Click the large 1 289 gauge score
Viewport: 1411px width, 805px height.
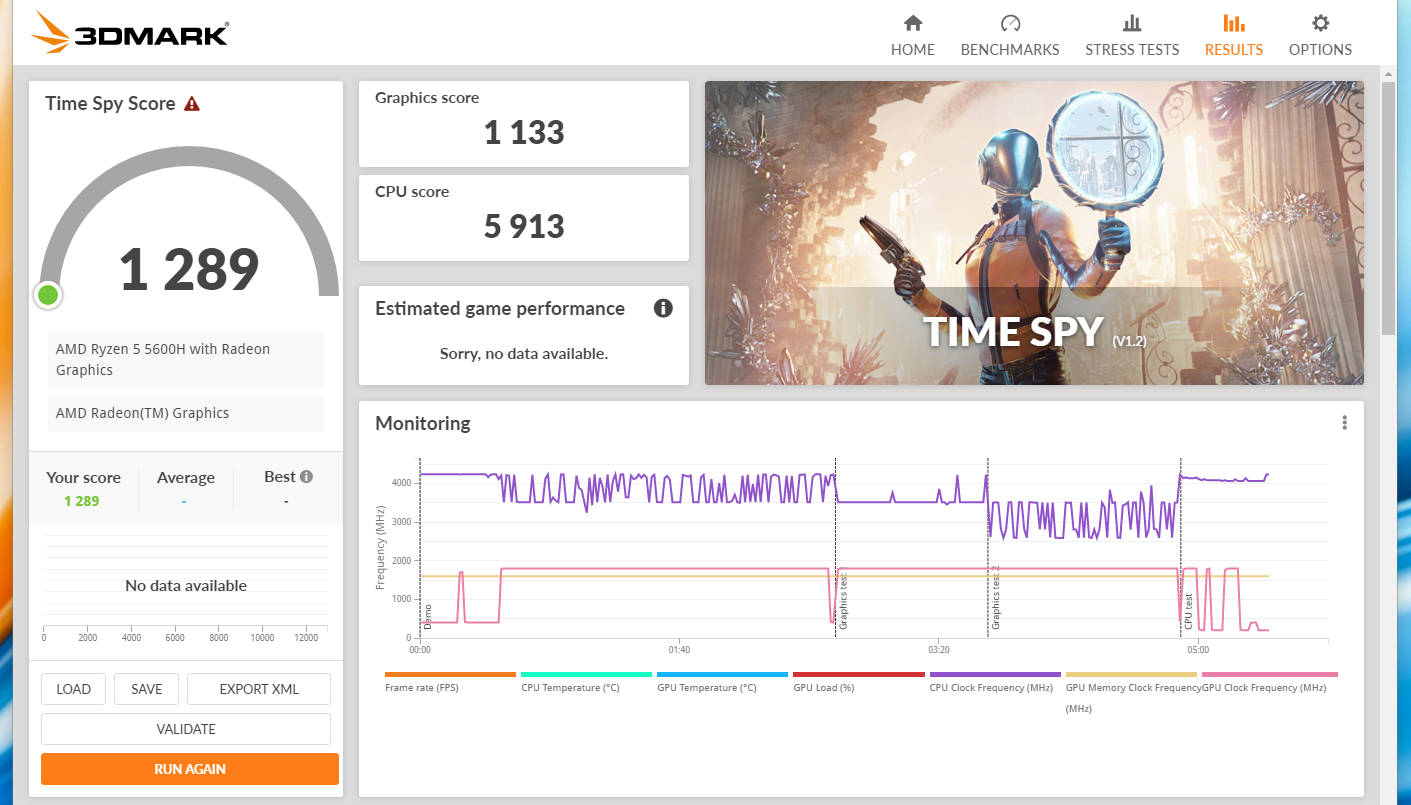[189, 270]
